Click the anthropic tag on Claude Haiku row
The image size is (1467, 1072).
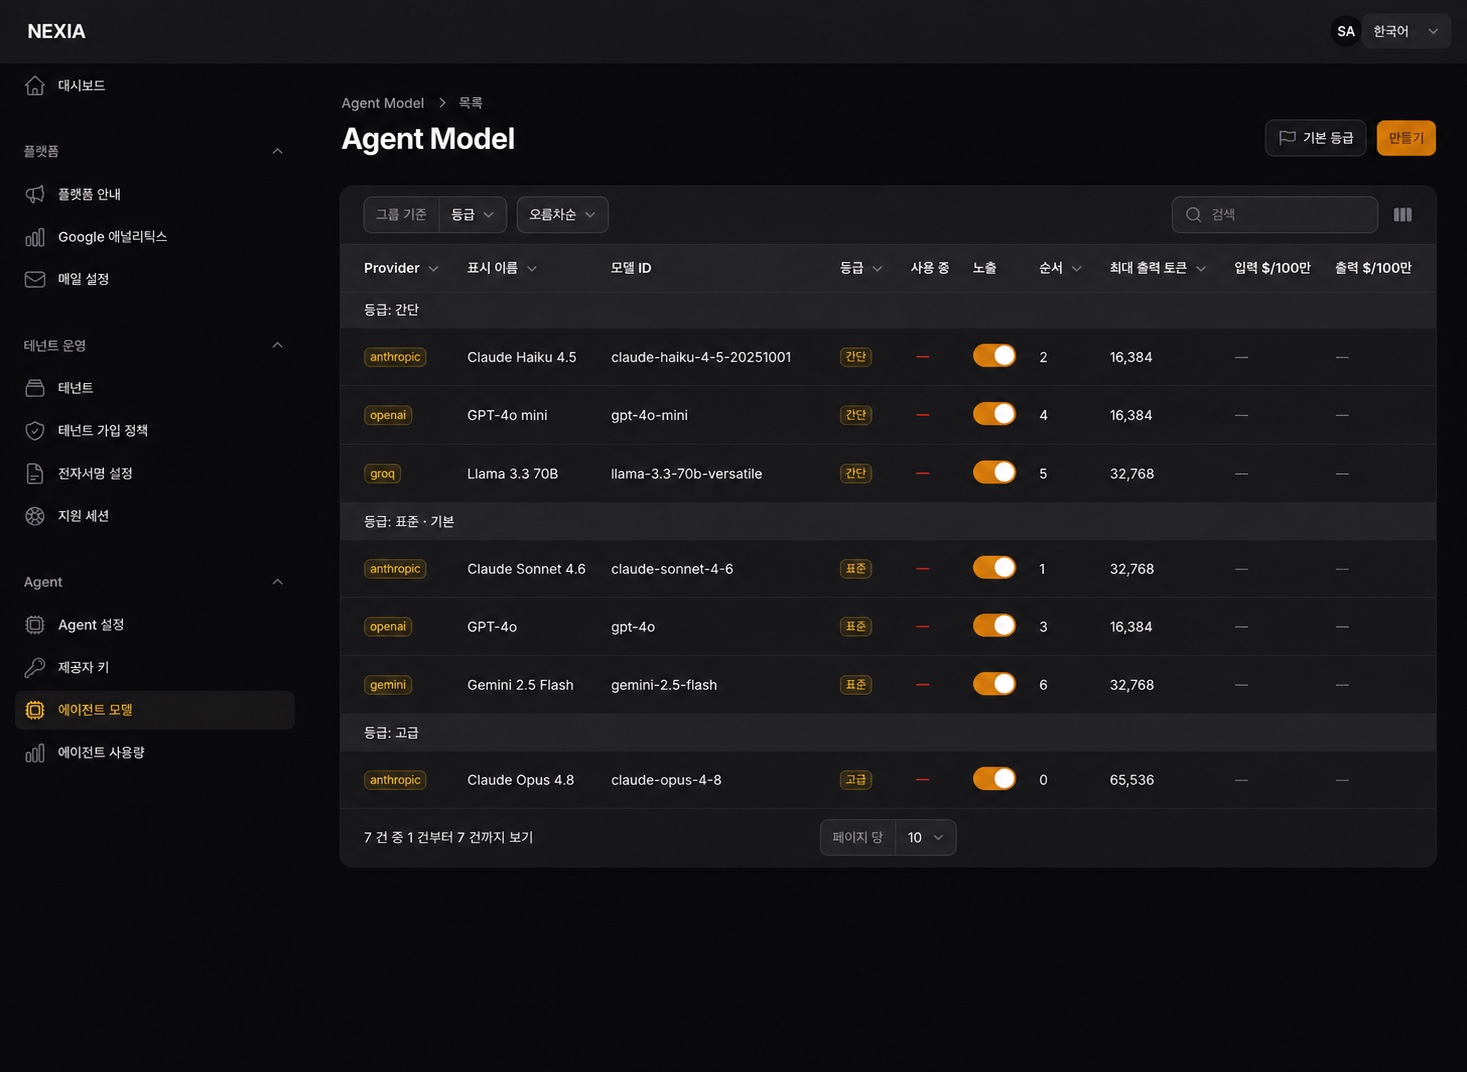(395, 357)
